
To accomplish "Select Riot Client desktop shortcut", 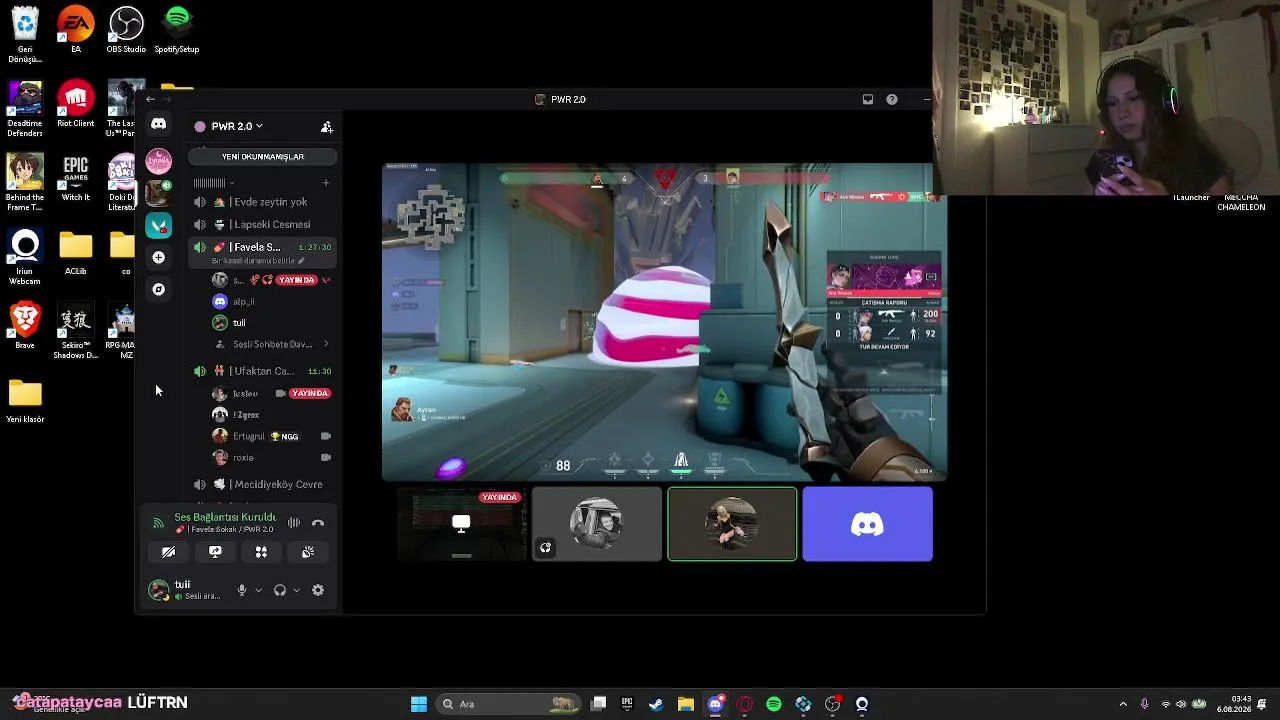I will coord(76,105).
